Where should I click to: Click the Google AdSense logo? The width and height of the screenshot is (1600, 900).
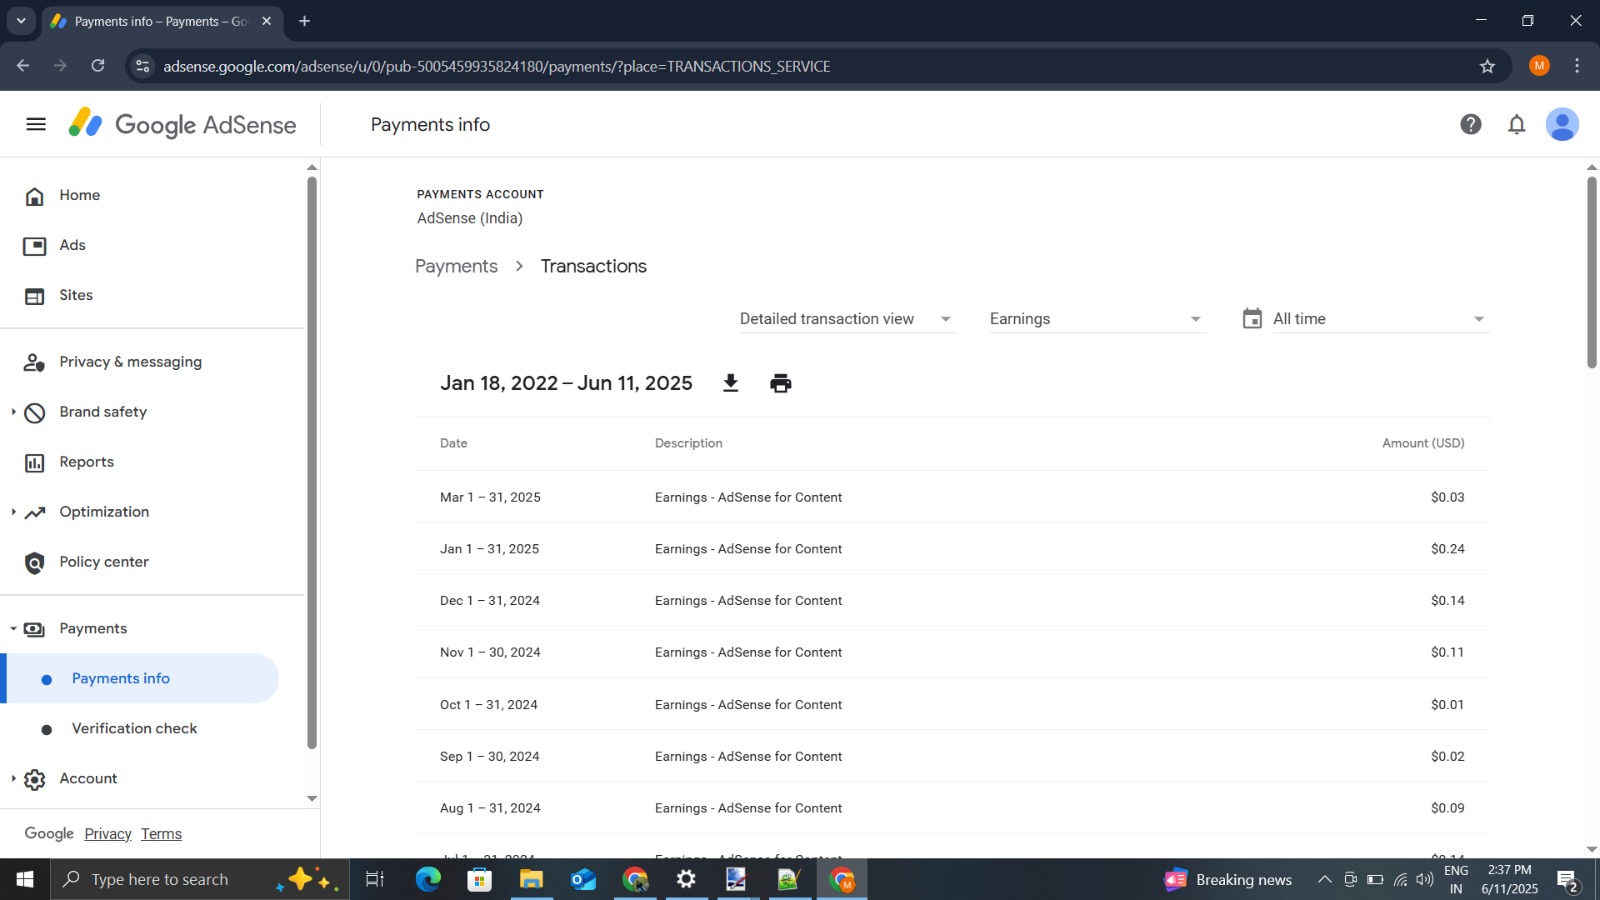[182, 124]
